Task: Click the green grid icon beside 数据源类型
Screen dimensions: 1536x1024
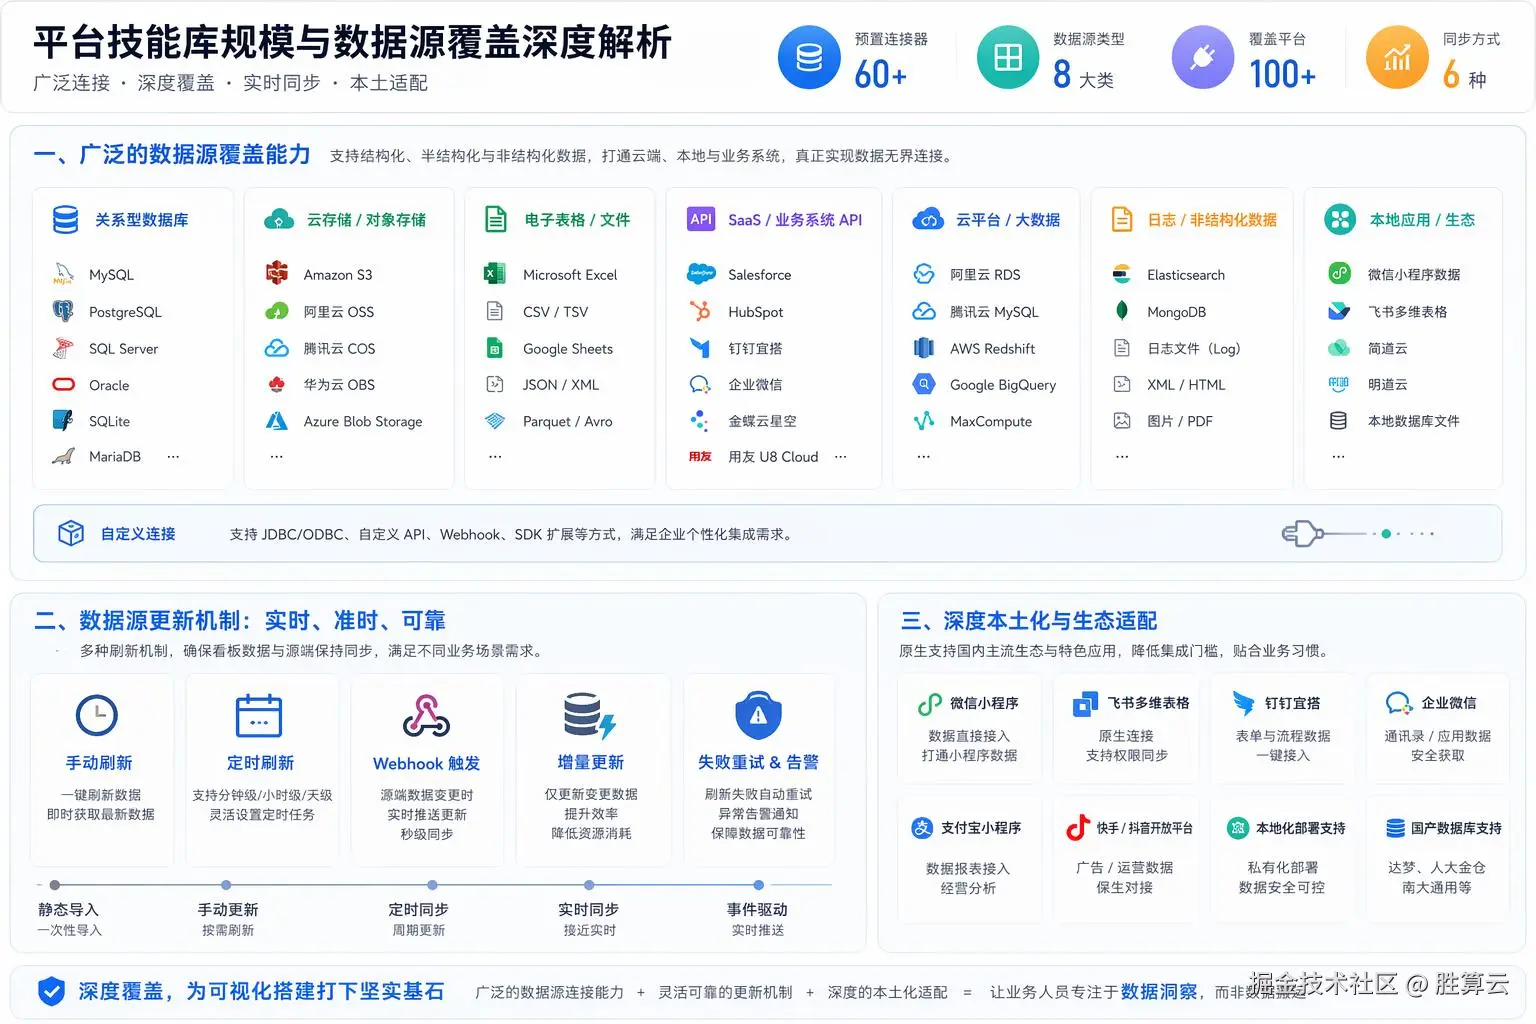Action: 1008,58
